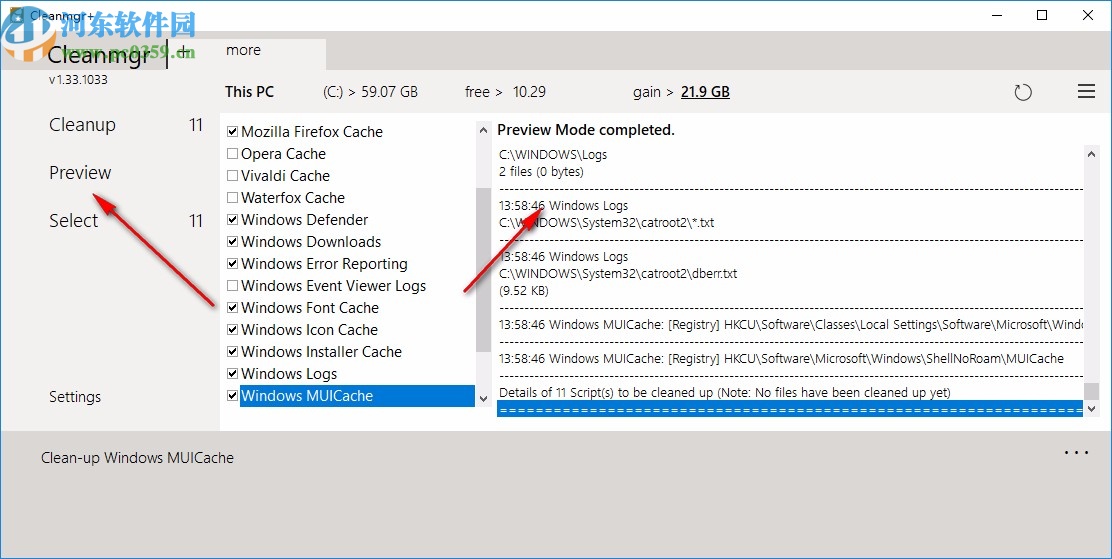Click the Cleanmgr title logo text
The height and width of the screenshot is (559, 1112).
click(99, 54)
